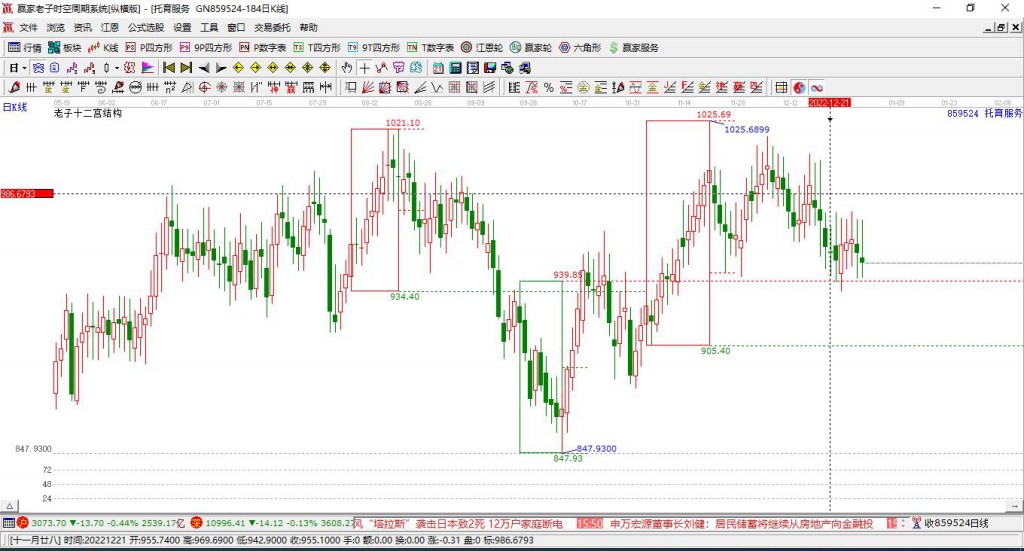This screenshot has height=551, width=1024.
Task: Open the 六角形 hexagon tool
Action: click(579, 48)
